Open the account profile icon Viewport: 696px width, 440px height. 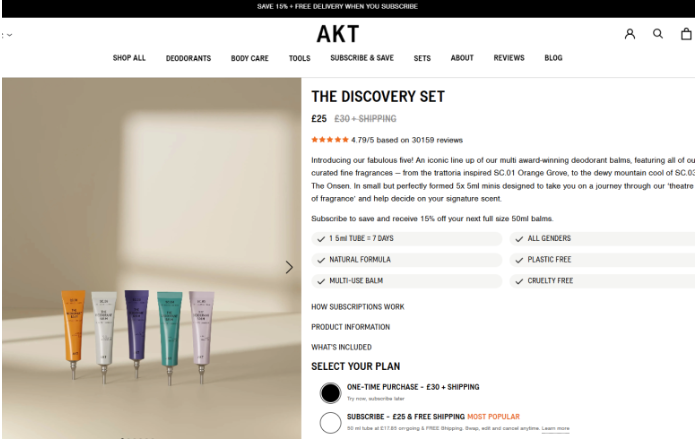(629, 34)
